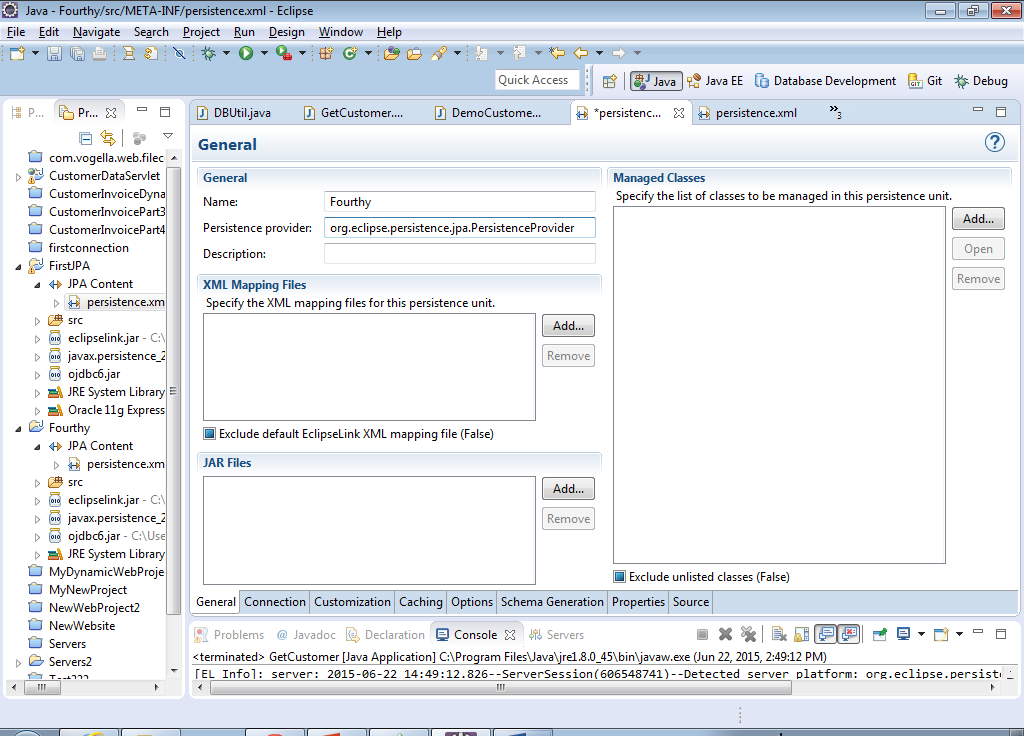Toggle Exclude default EclipseLink XML mapping file
1024x736 pixels.
tap(210, 434)
